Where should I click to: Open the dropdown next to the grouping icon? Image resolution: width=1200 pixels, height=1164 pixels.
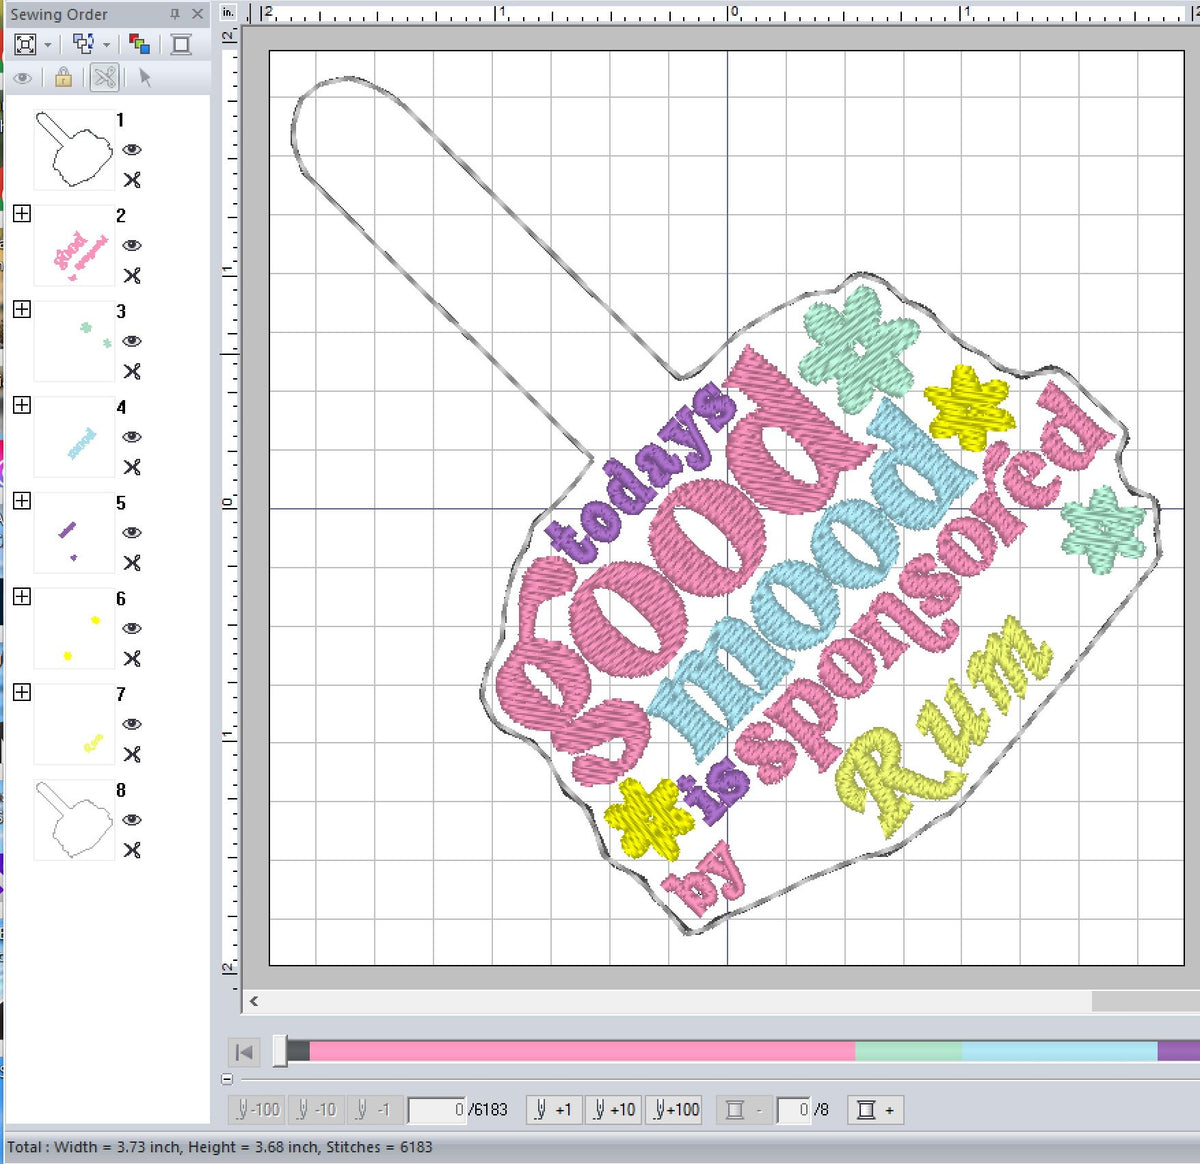point(103,44)
